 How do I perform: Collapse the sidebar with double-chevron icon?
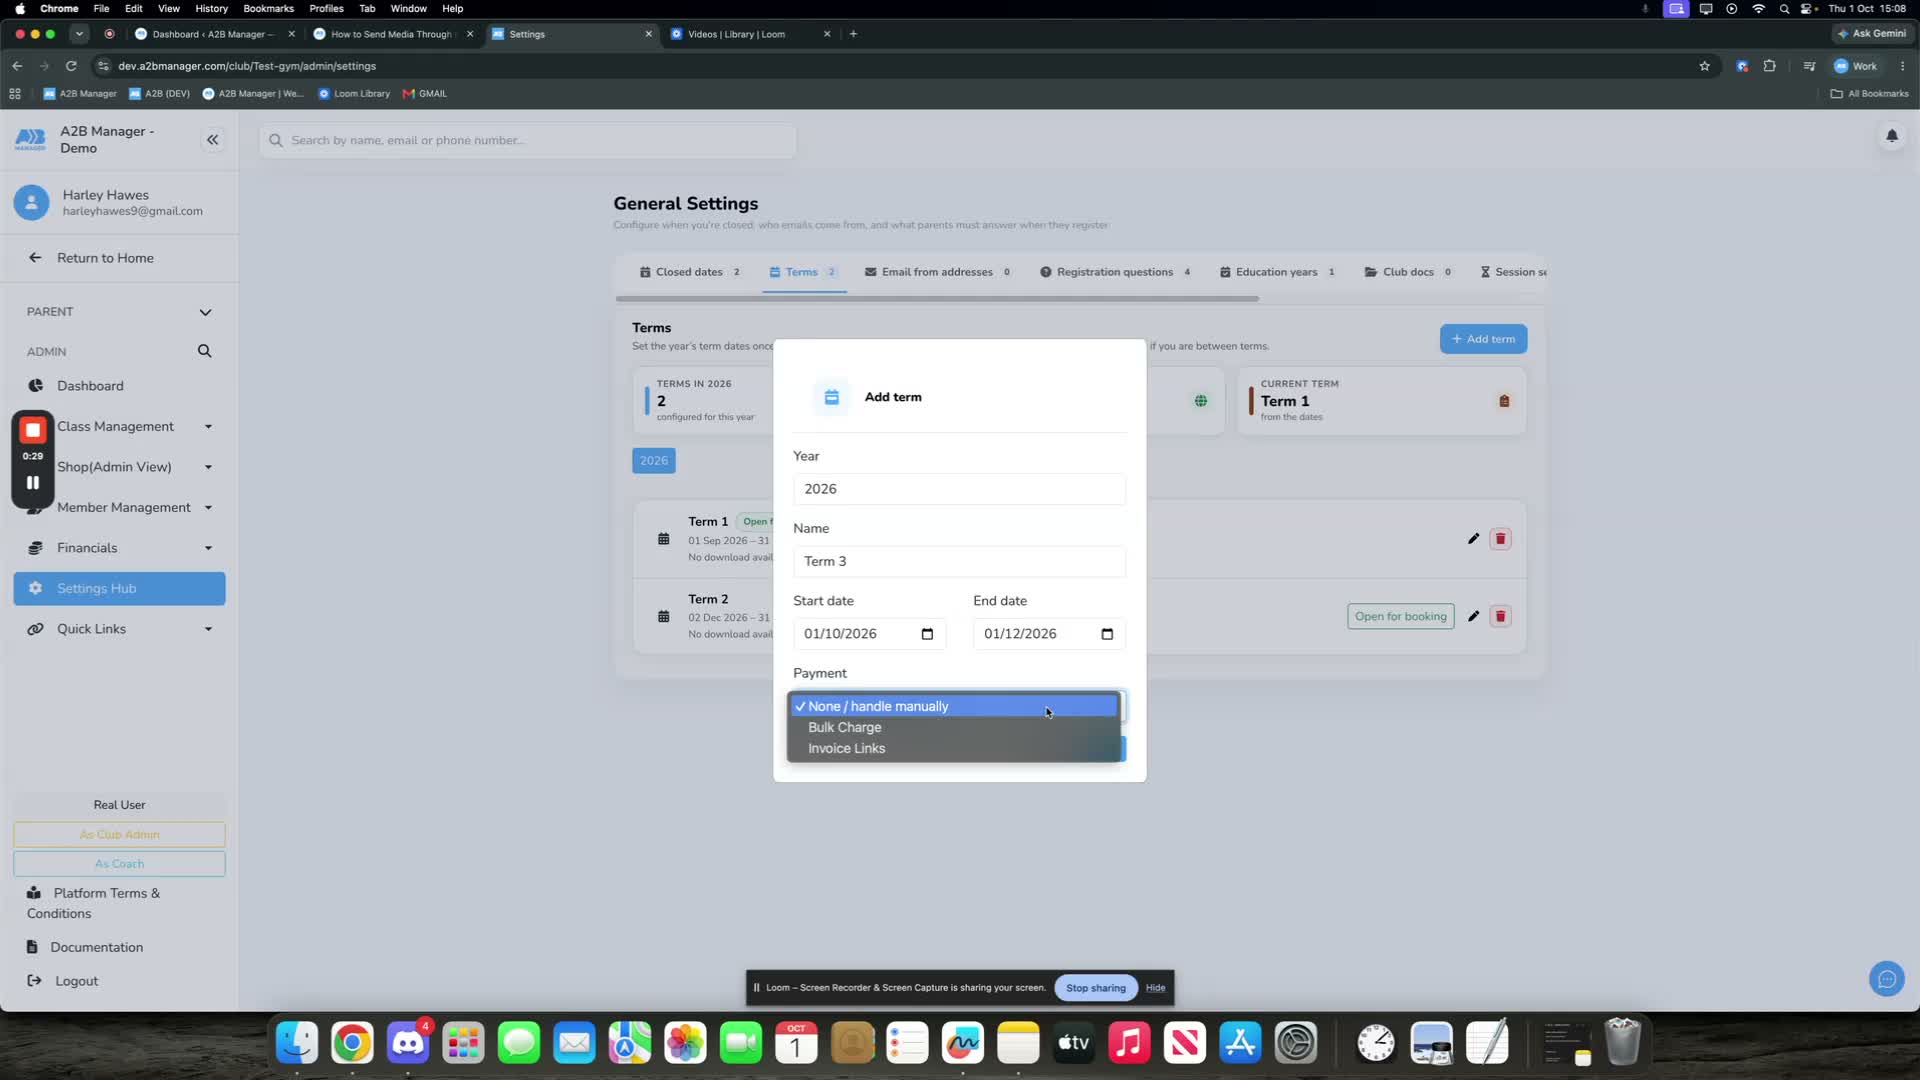pyautogui.click(x=212, y=140)
